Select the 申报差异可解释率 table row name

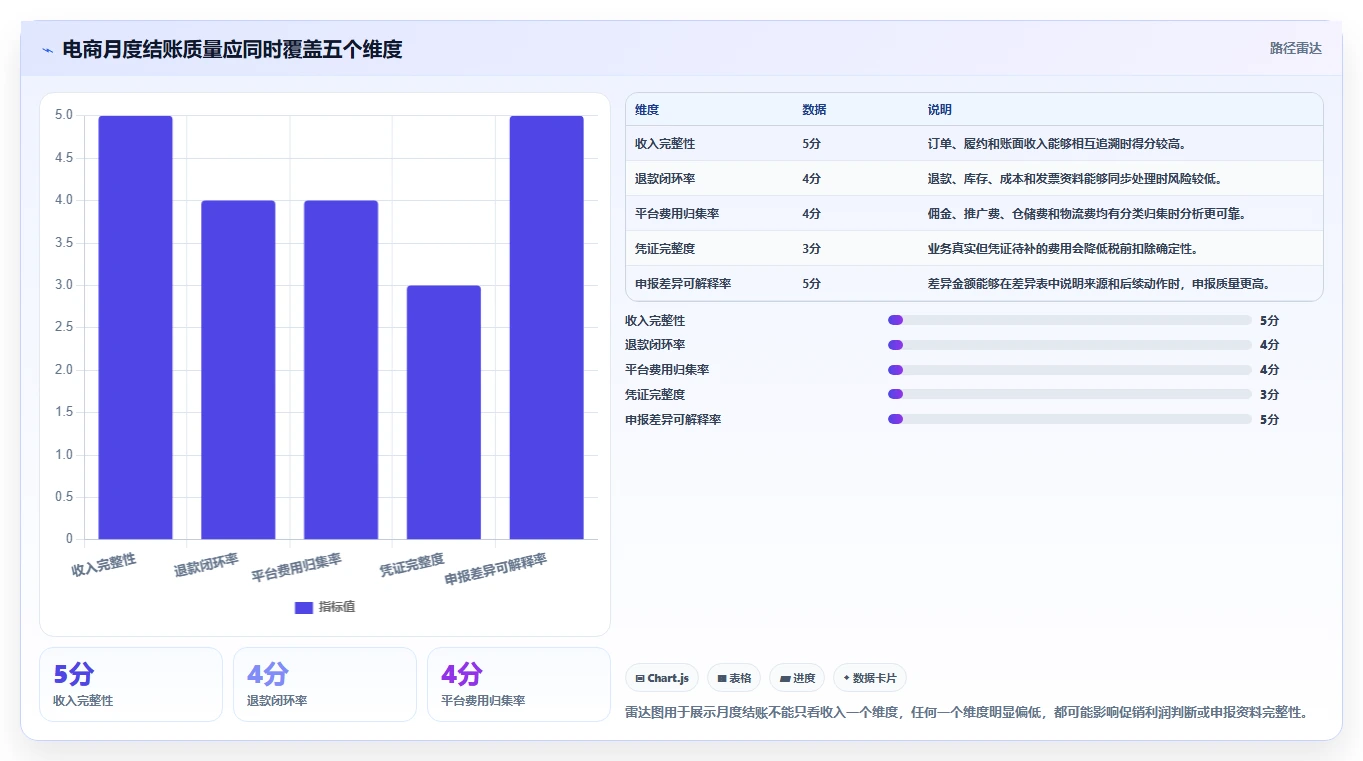point(683,284)
